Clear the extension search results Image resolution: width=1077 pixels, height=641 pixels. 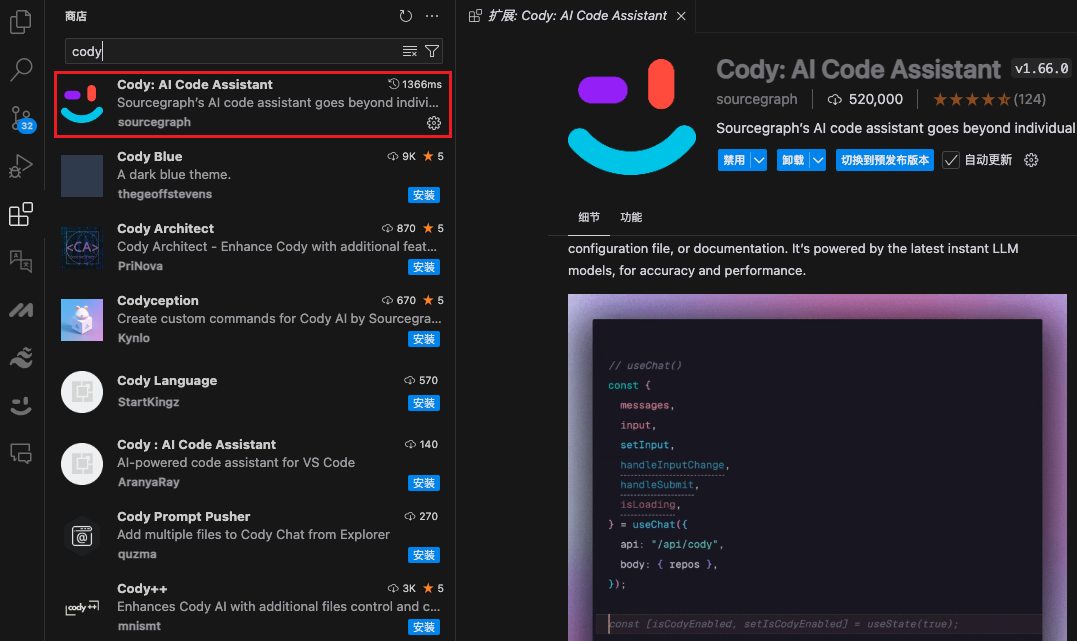410,52
